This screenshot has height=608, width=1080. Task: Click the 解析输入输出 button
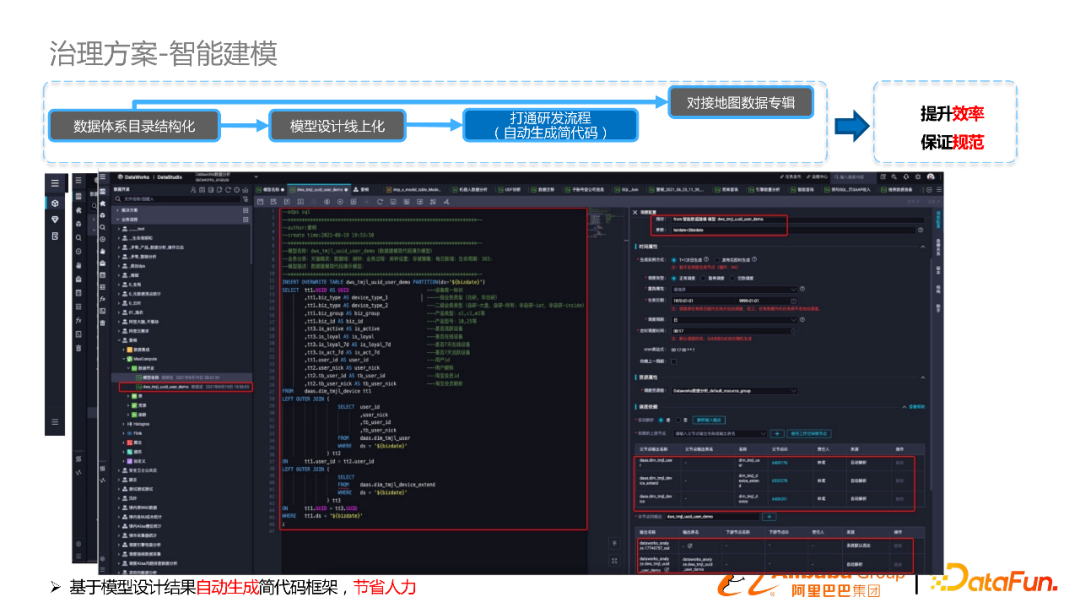point(709,418)
